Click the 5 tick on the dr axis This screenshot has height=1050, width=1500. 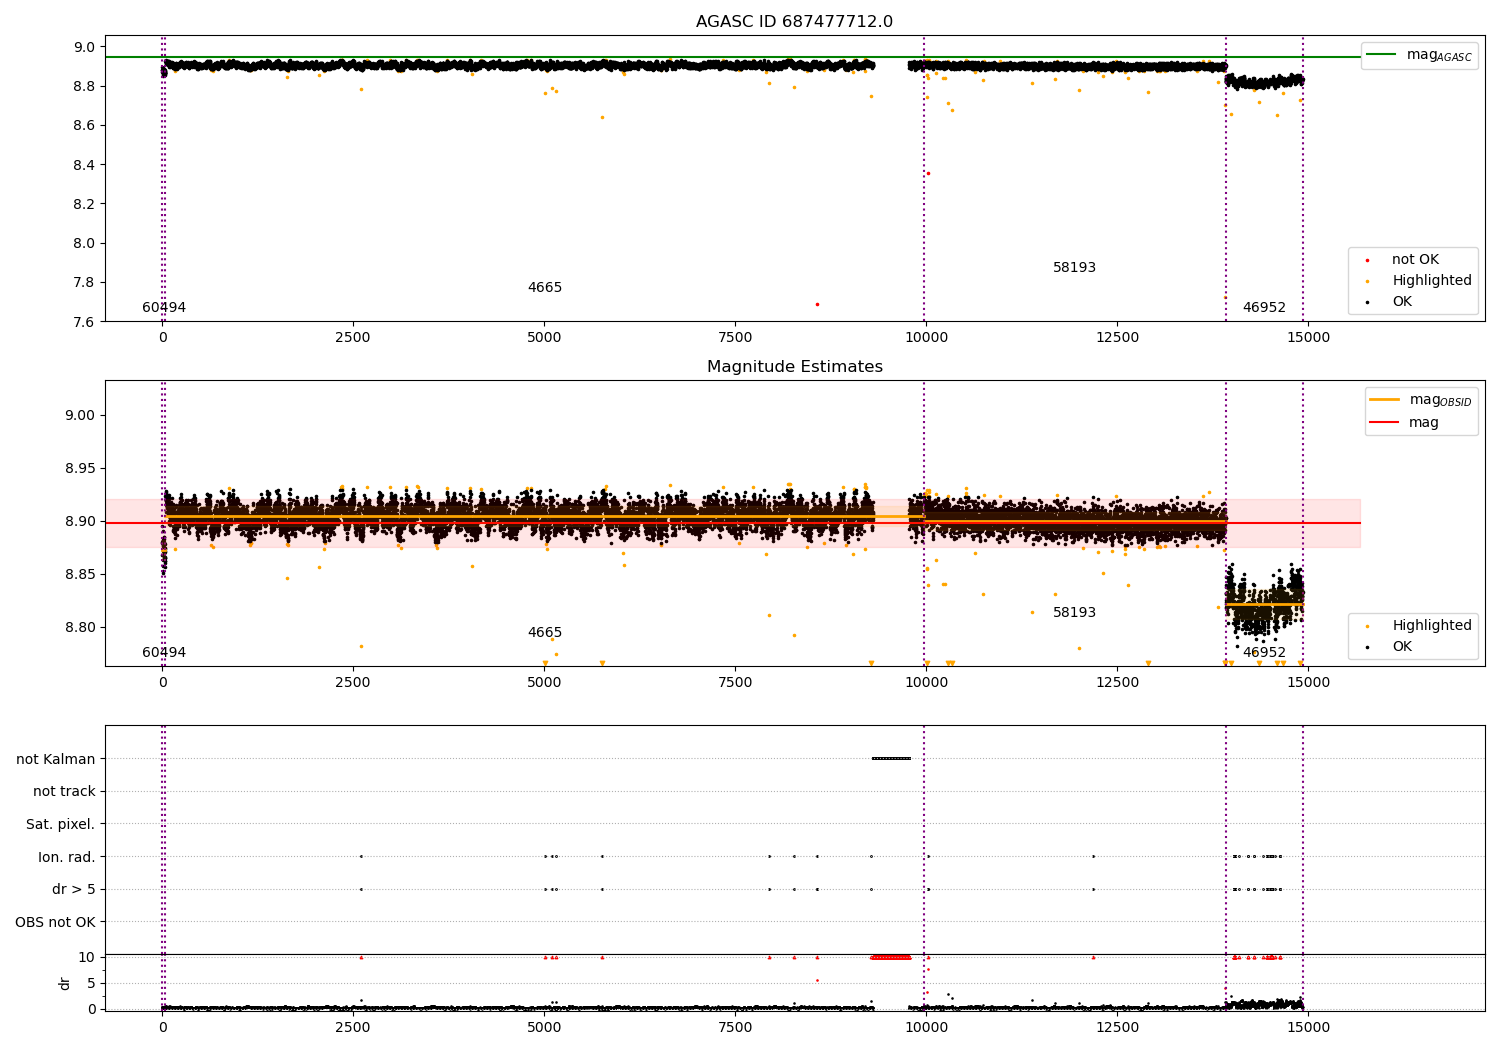[x=92, y=984]
